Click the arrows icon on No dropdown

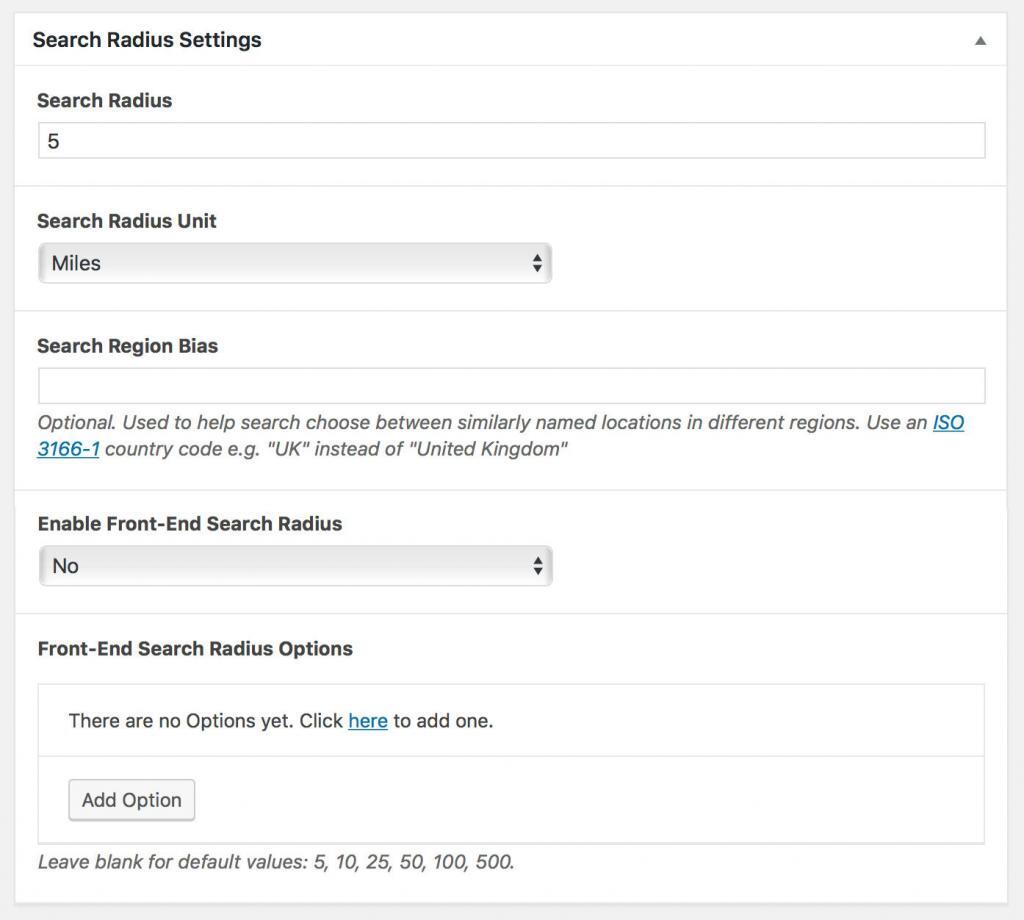click(537, 566)
